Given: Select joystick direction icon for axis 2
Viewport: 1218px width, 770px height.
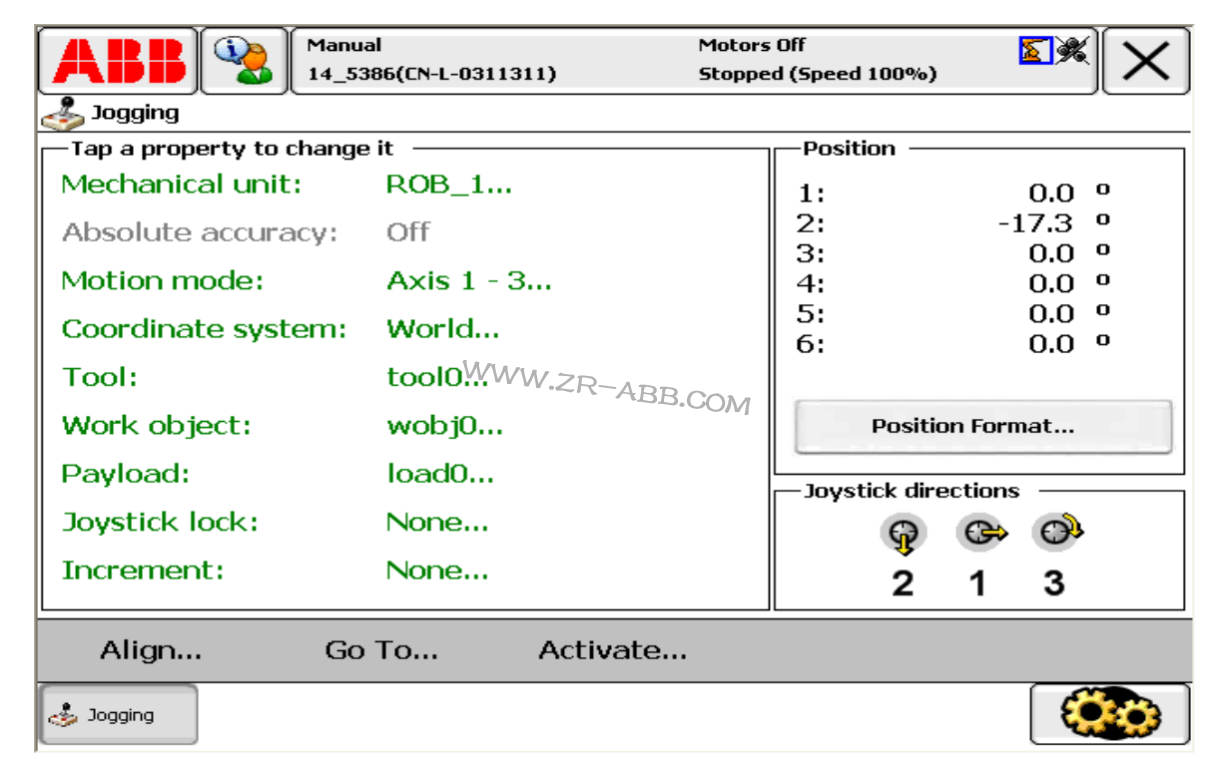Looking at the screenshot, I should tap(901, 533).
